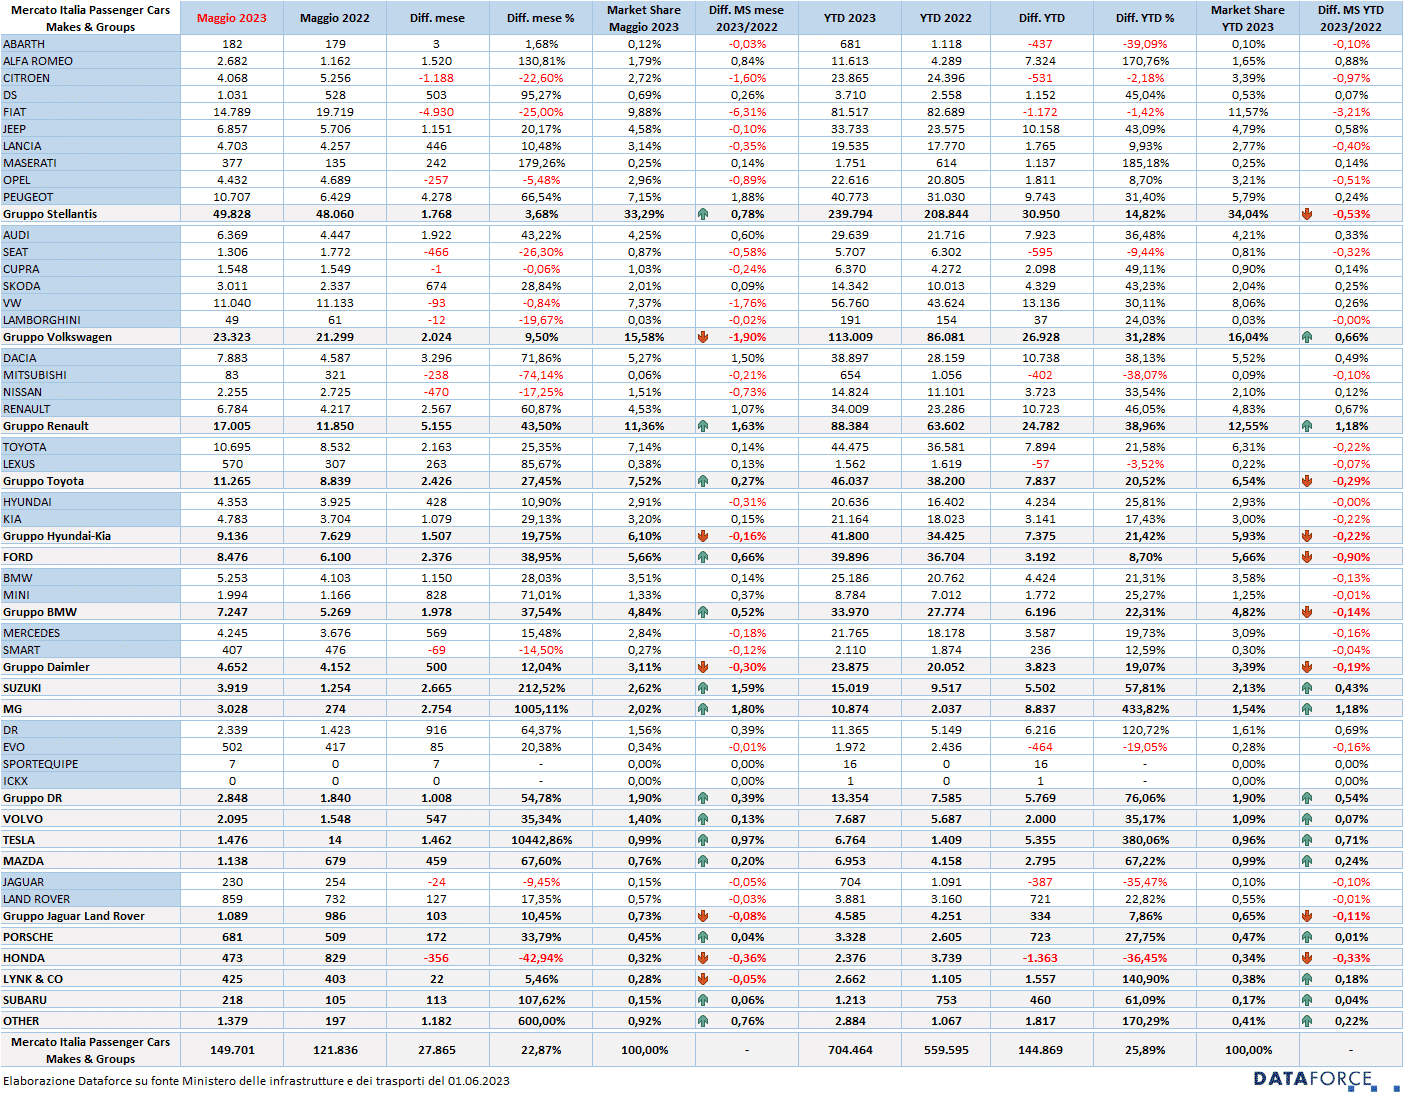1403x1095 pixels.
Task: Select the MASERATI row label
Action: pyautogui.click(x=30, y=163)
